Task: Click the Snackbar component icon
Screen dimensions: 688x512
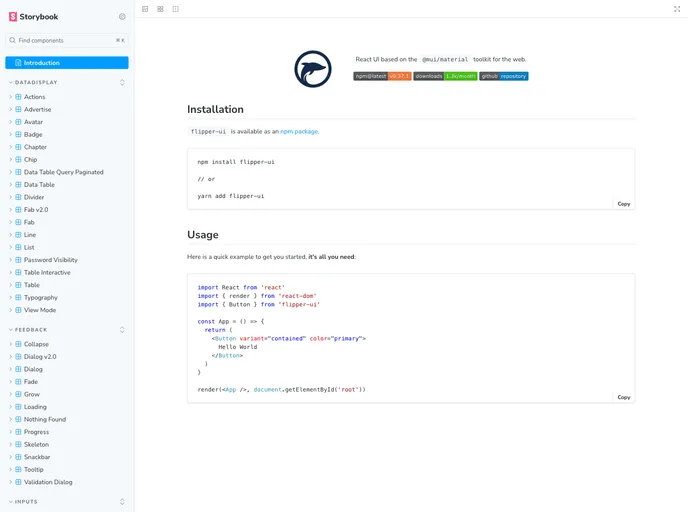Action: pyautogui.click(x=18, y=457)
